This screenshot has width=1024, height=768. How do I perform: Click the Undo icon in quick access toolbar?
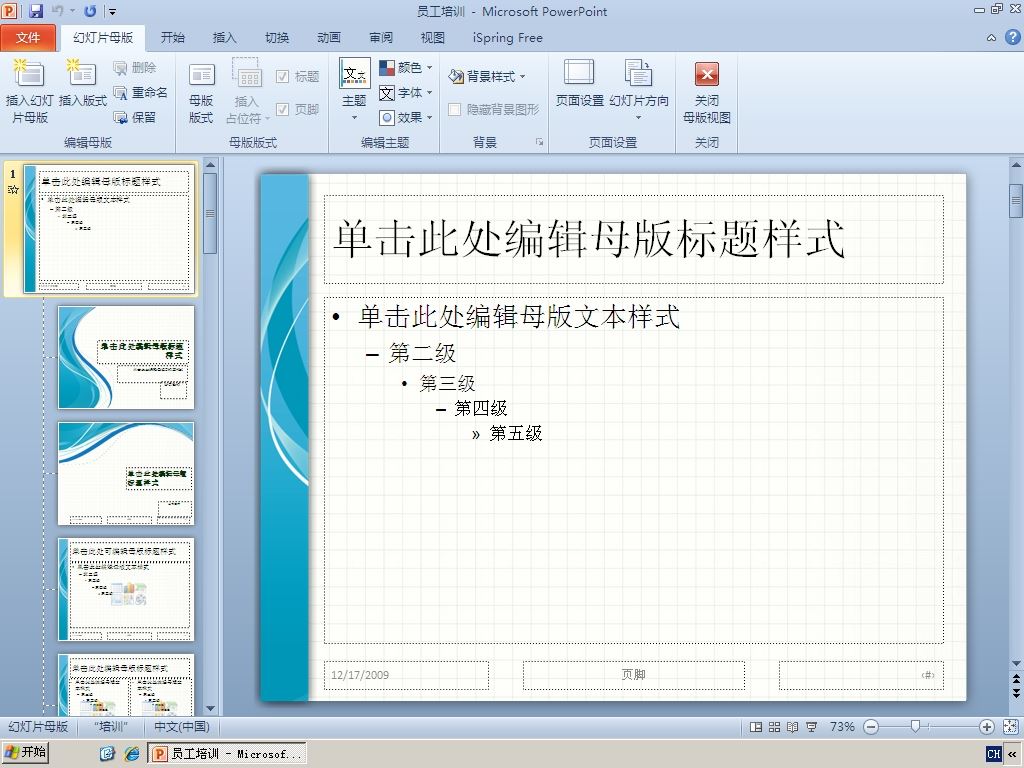57,10
